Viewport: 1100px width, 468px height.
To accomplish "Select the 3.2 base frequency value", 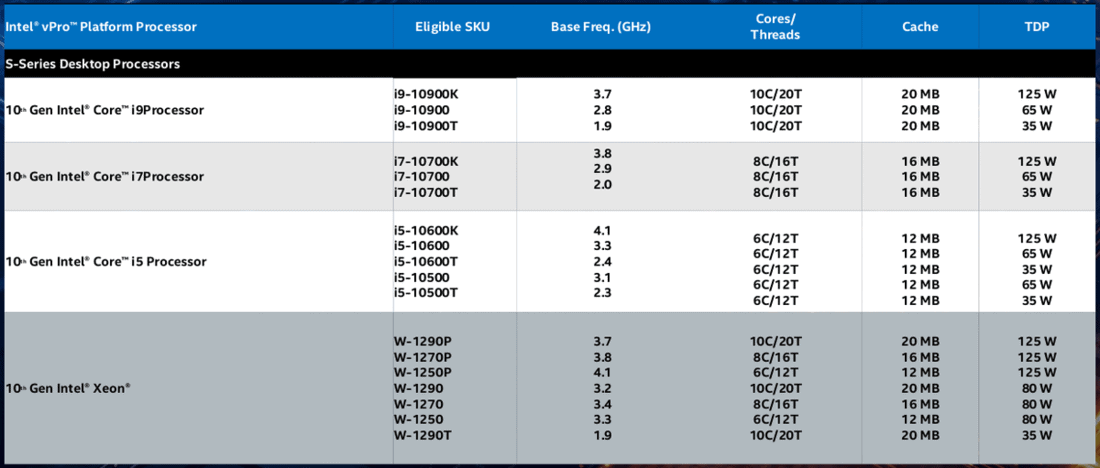I will pos(603,388).
